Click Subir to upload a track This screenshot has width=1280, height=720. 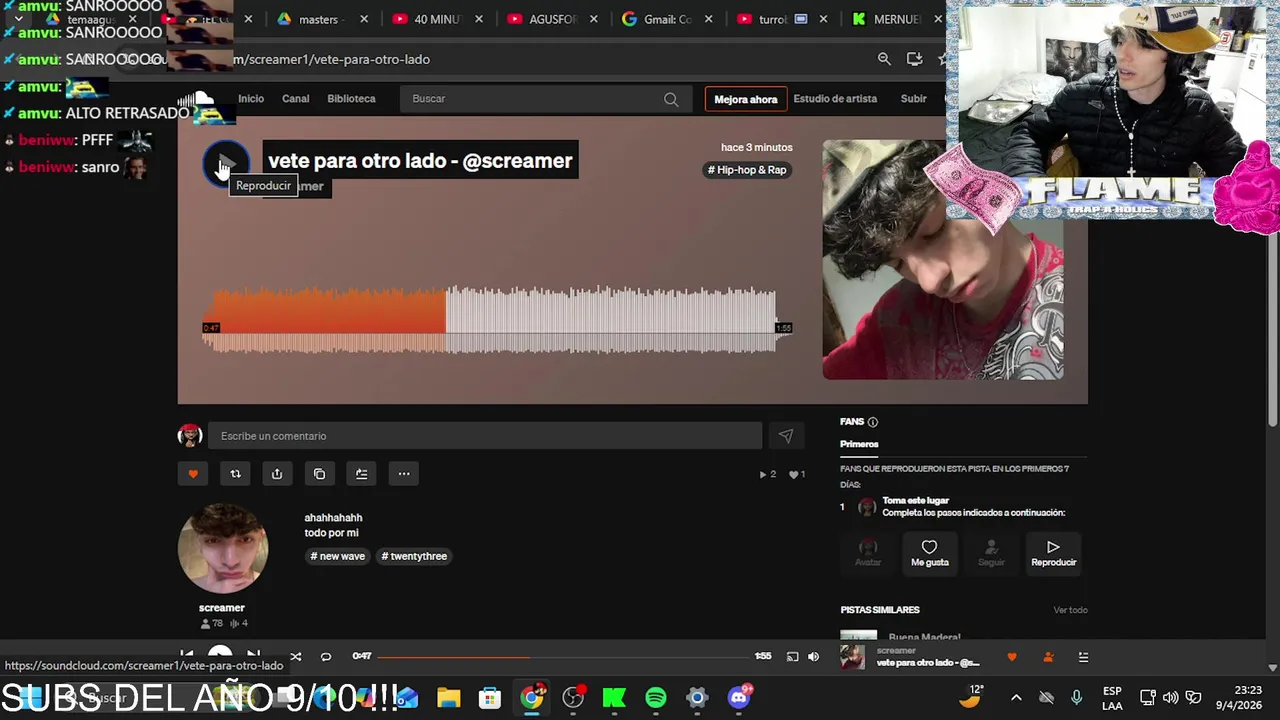(x=913, y=99)
